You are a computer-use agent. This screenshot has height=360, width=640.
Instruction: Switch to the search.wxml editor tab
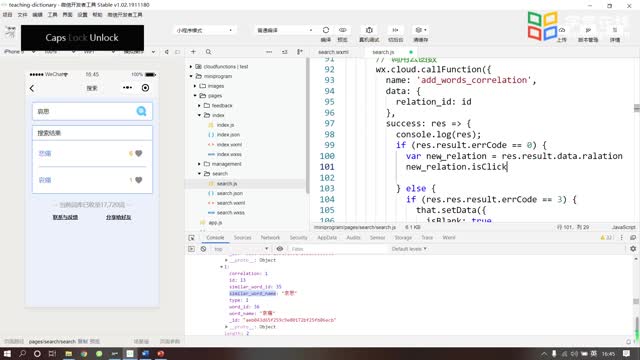[x=333, y=52]
